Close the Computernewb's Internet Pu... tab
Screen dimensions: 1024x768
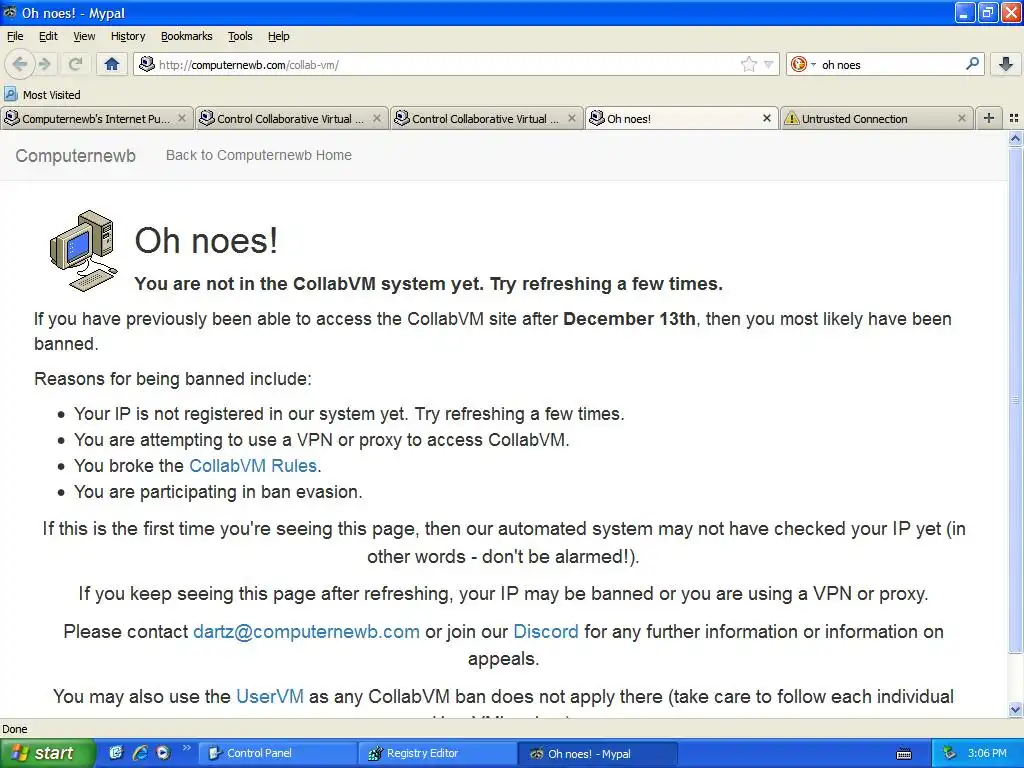coord(182,118)
